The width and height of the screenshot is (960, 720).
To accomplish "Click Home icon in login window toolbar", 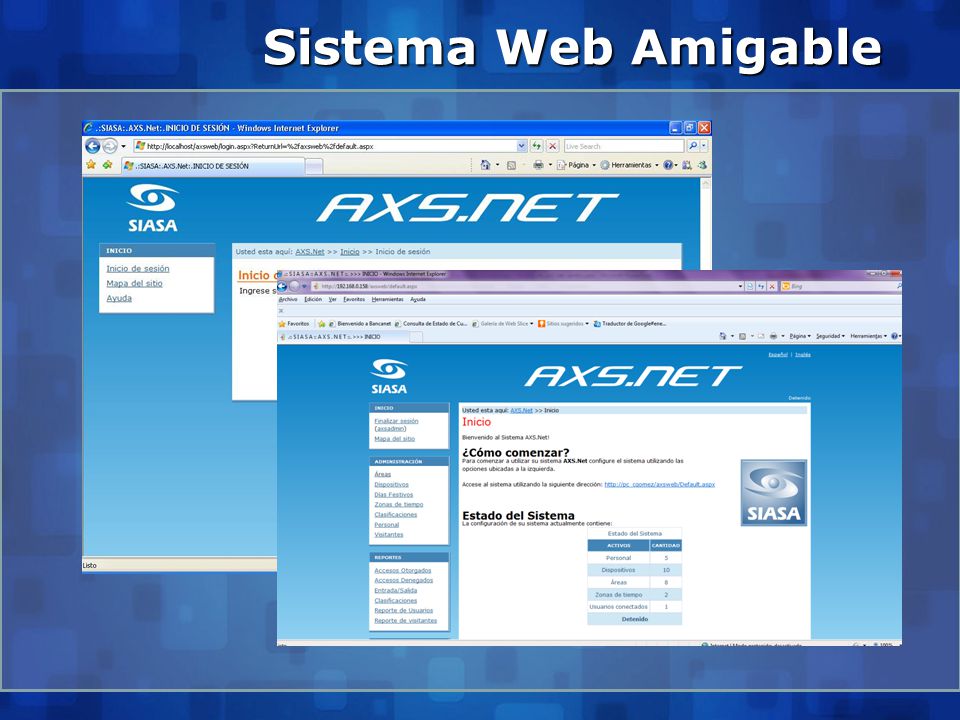I will click(x=485, y=165).
